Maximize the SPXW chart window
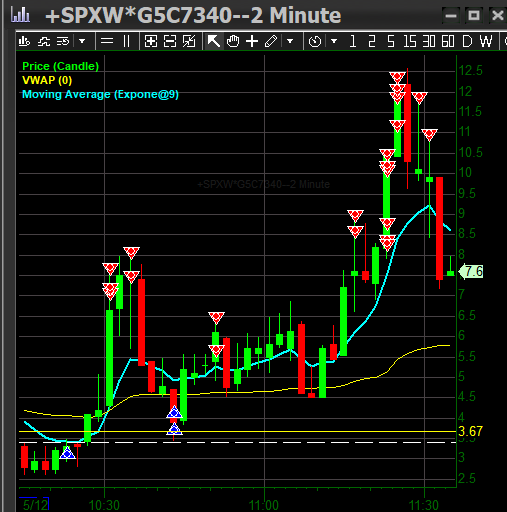This screenshot has width=507, height=512. click(474, 16)
